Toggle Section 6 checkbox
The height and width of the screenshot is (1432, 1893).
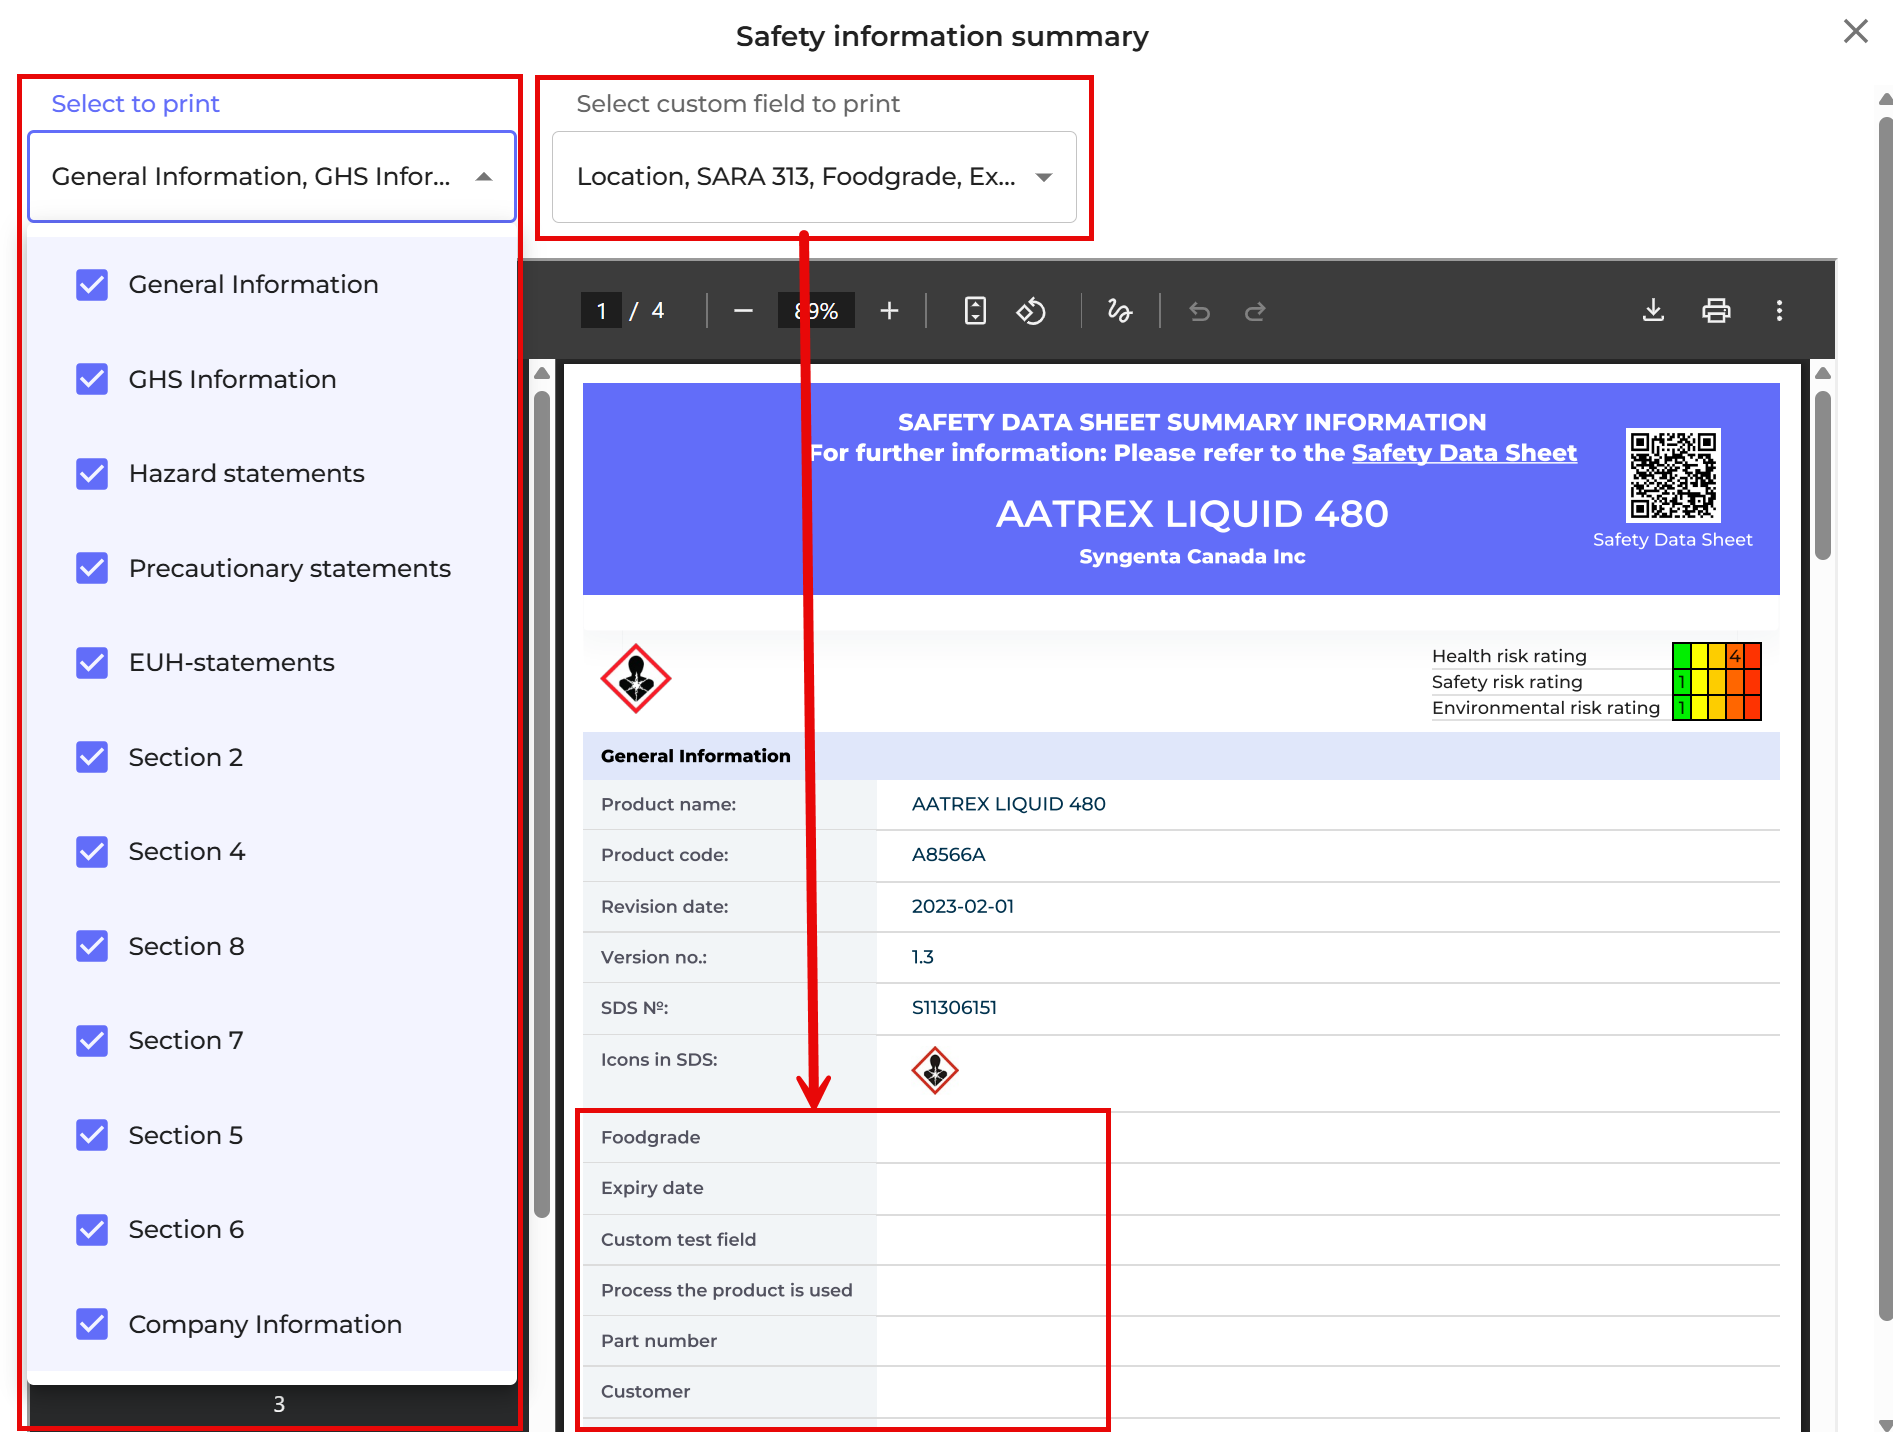92,1230
